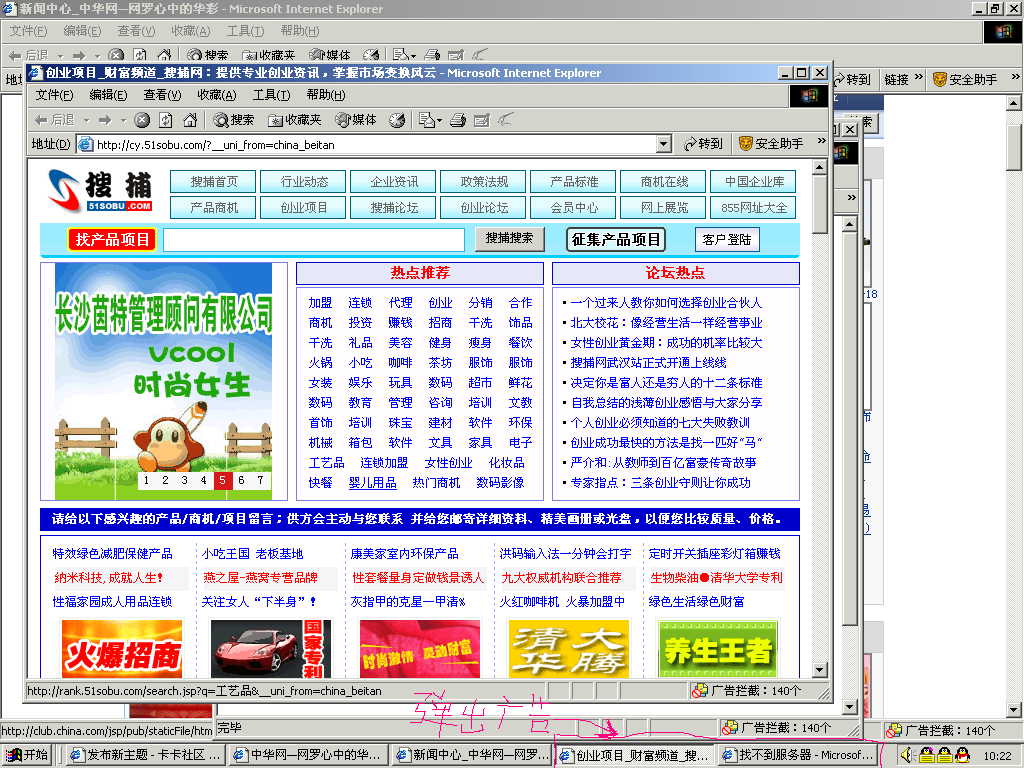Click the product search input field

pyautogui.click(x=313, y=240)
